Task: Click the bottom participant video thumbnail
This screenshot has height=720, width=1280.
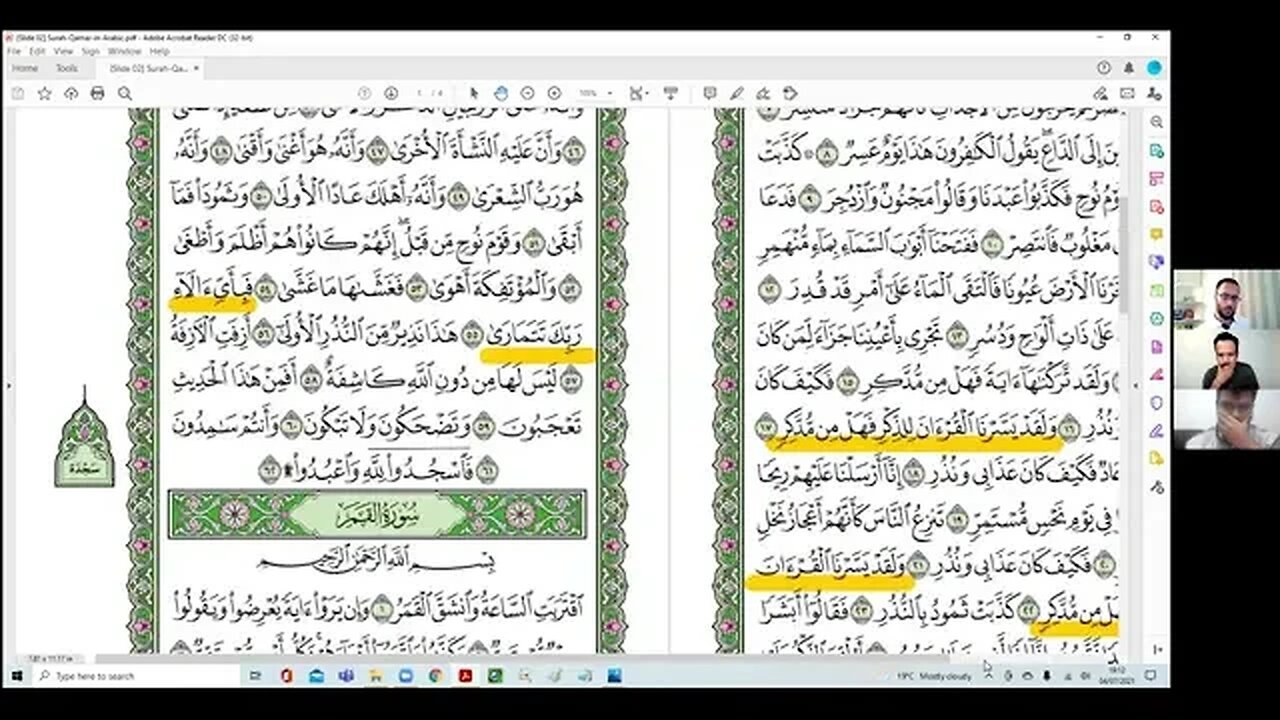Action: point(1226,419)
